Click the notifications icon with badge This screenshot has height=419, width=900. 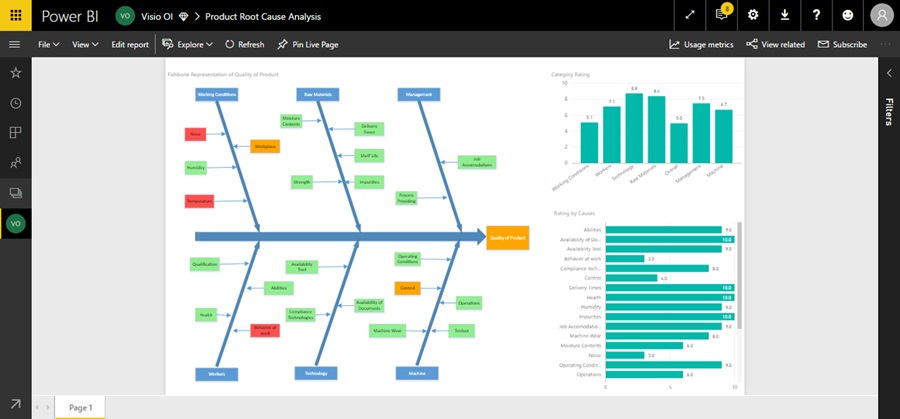pyautogui.click(x=722, y=15)
